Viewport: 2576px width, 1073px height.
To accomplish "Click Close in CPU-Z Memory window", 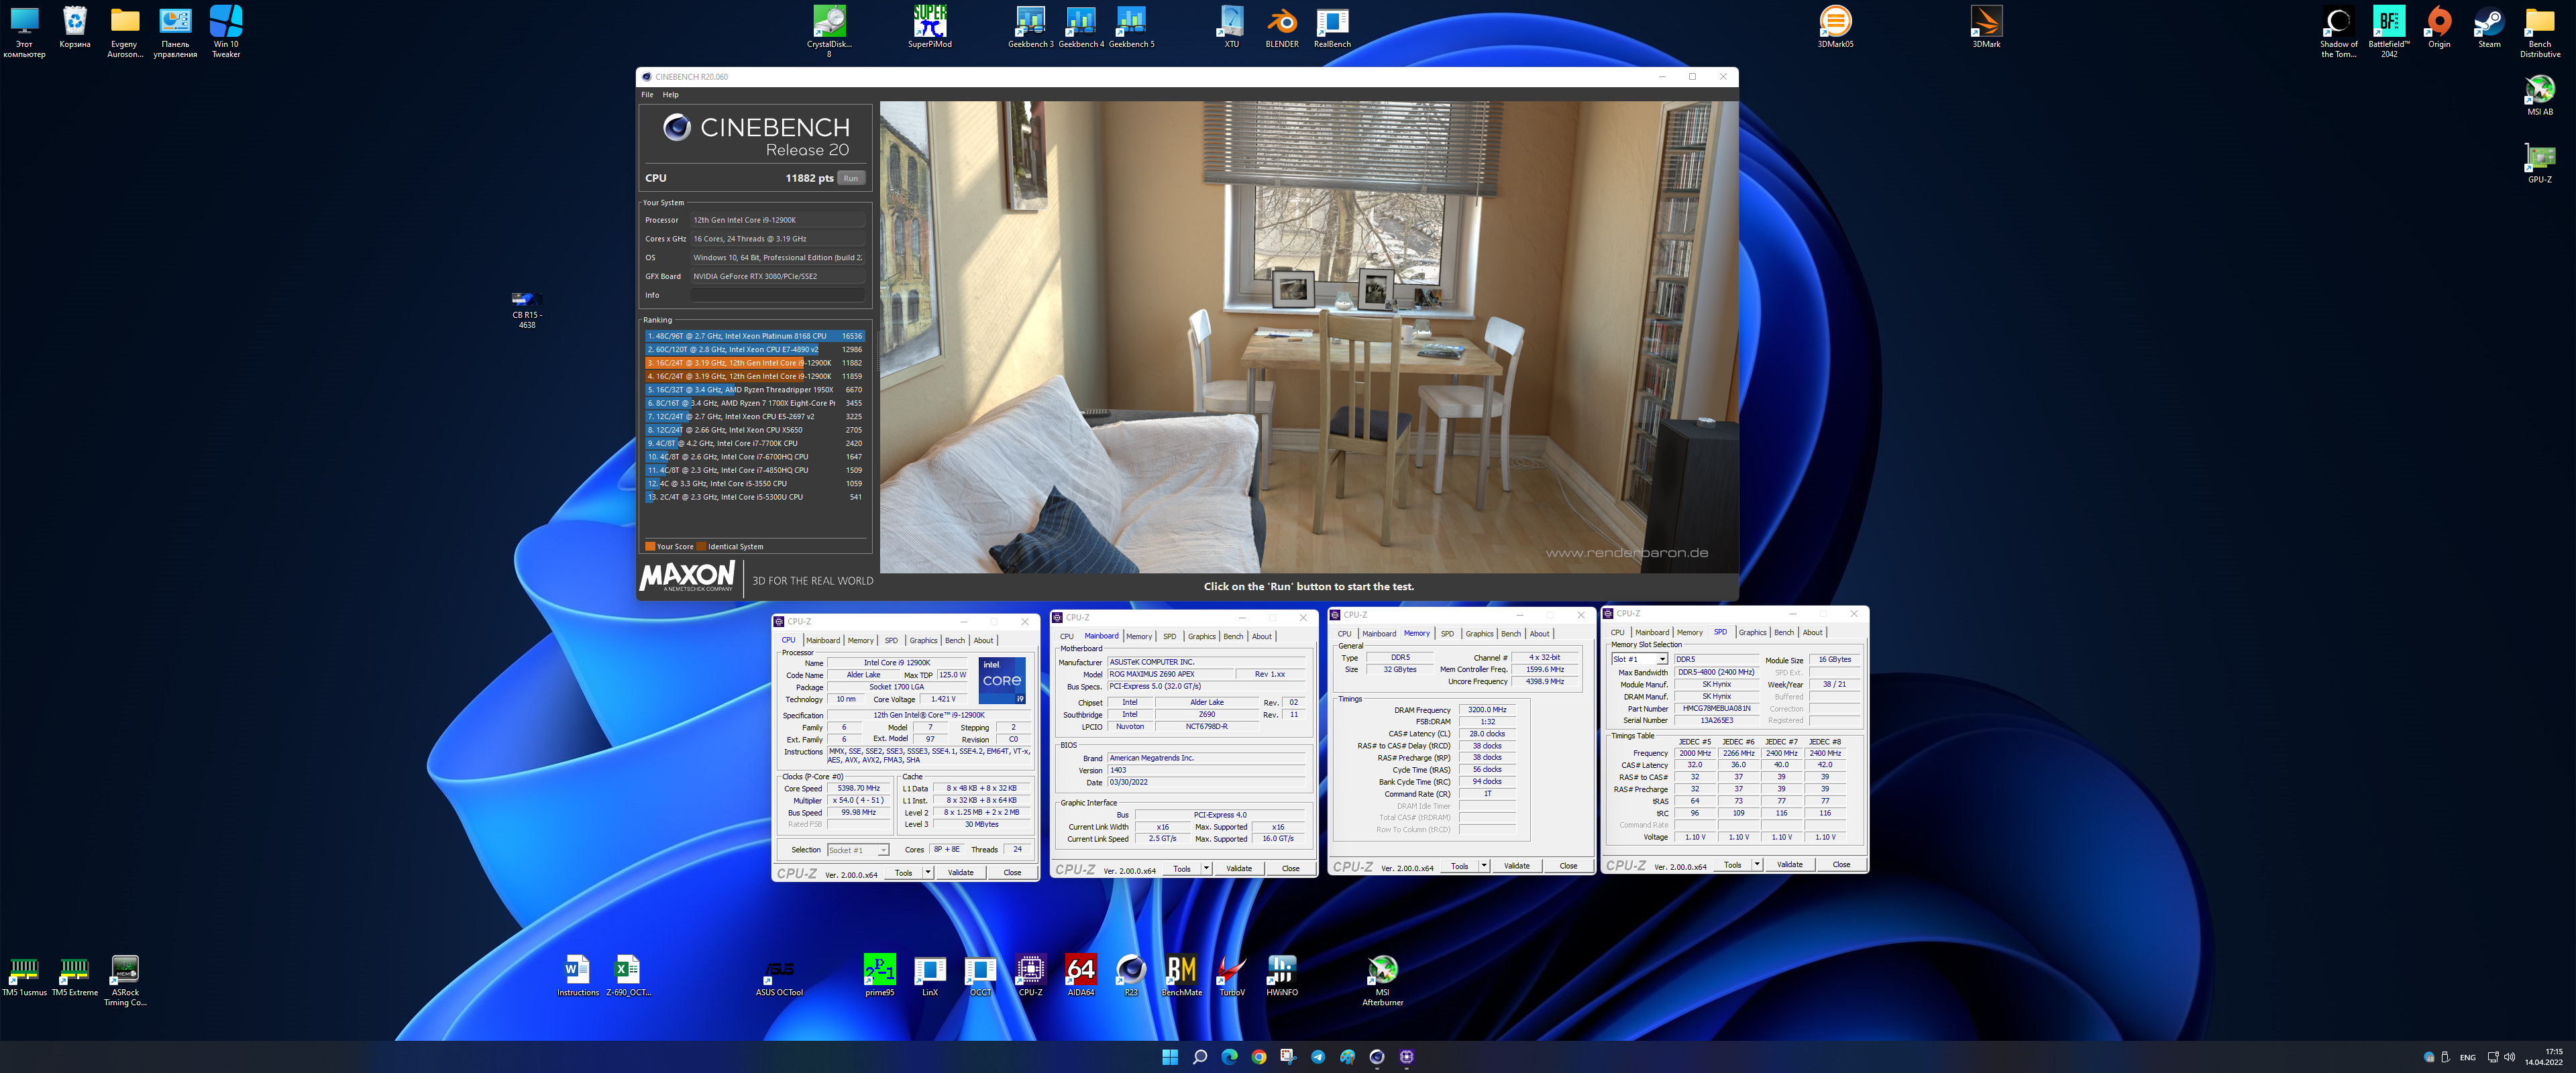I will click(x=1567, y=866).
